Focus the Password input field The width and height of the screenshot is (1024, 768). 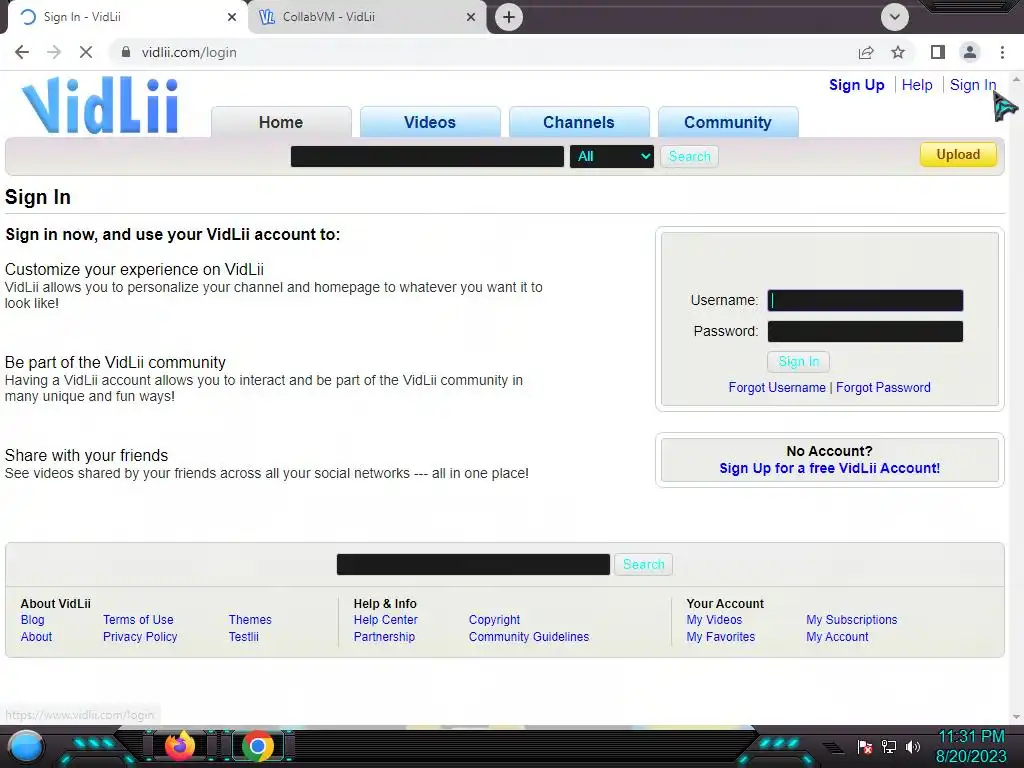pos(865,331)
